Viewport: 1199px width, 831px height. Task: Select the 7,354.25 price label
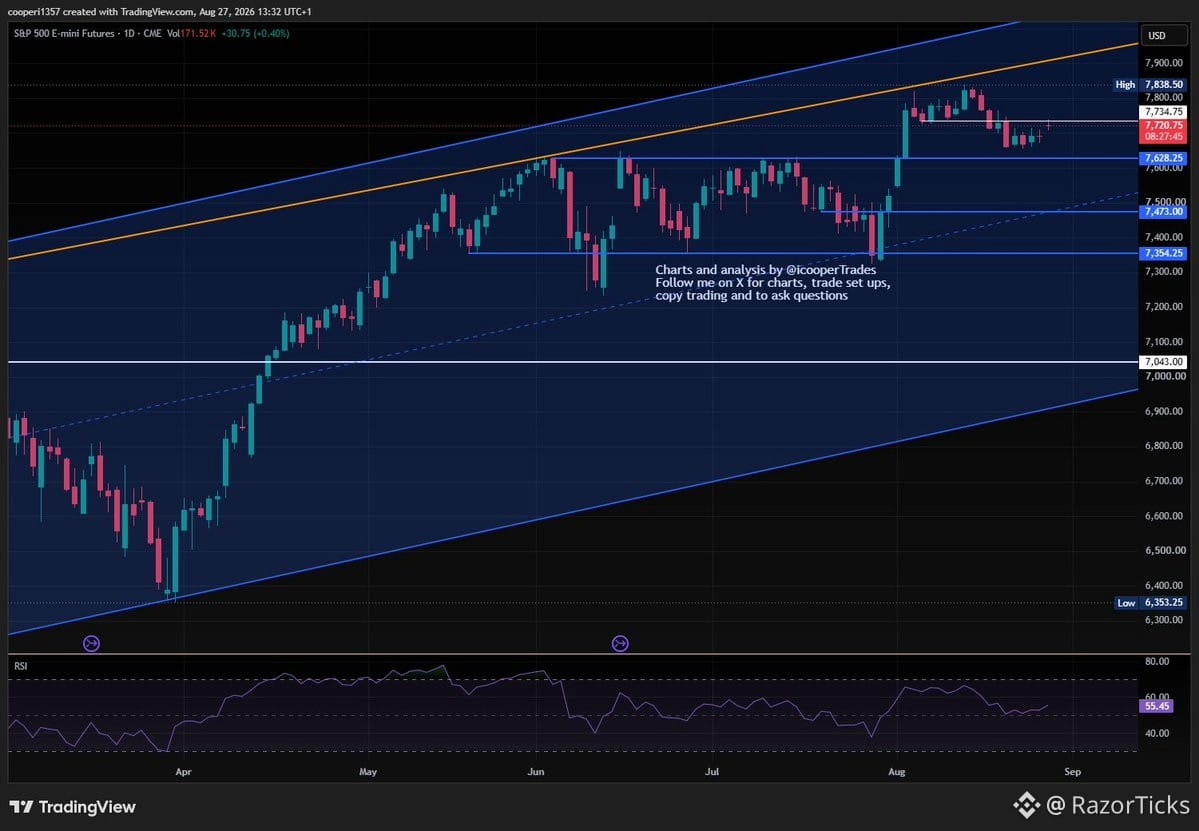pos(1163,253)
